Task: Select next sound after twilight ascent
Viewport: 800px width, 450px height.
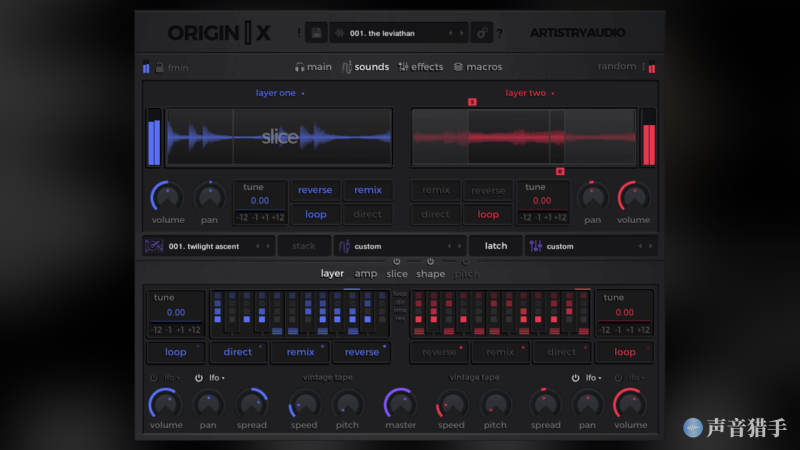Action: (268, 246)
